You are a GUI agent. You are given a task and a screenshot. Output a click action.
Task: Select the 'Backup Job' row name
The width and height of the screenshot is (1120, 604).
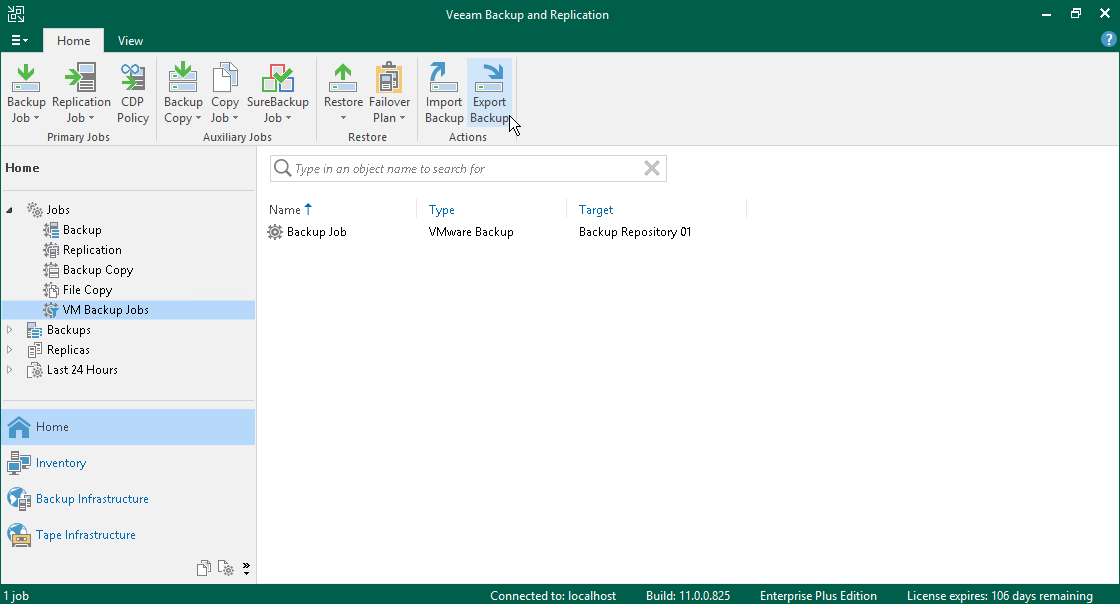coord(316,232)
